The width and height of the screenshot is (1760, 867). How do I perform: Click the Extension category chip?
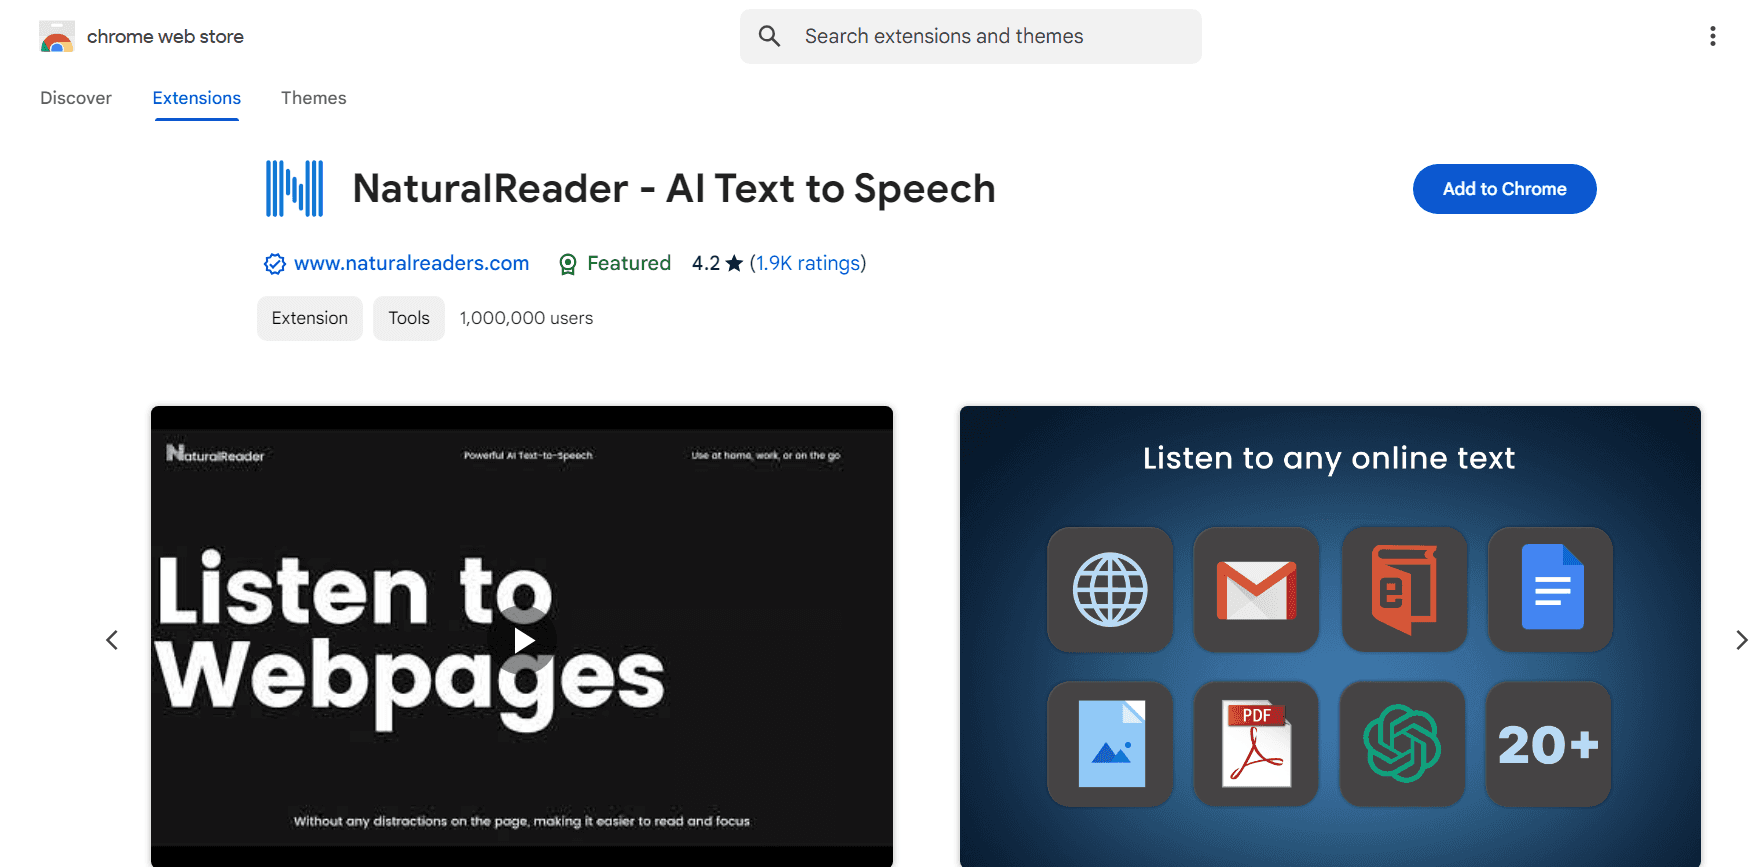(x=310, y=318)
